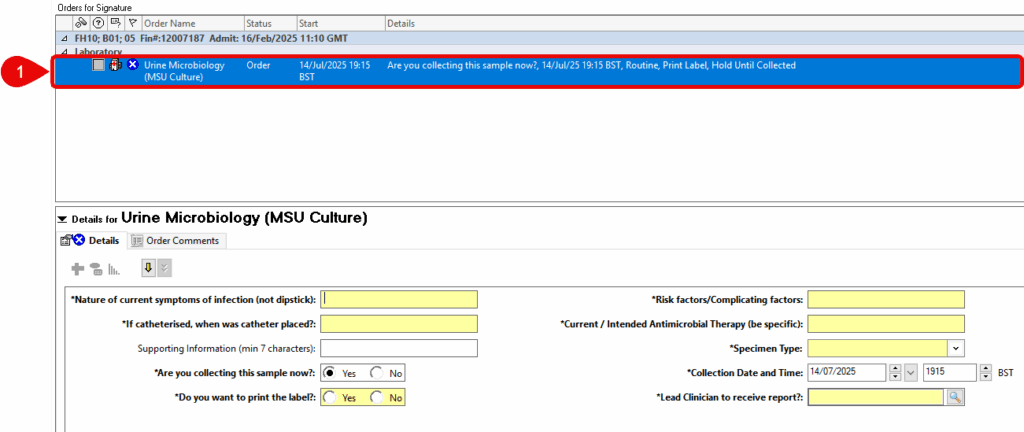Viewport: 1024px width, 432px height.
Task: Click Current / Intended Antimicrobial Therapy field
Action: (886, 324)
